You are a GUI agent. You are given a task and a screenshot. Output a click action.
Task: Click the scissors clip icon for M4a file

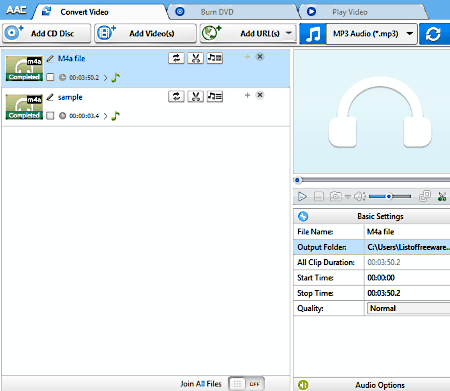click(x=196, y=58)
